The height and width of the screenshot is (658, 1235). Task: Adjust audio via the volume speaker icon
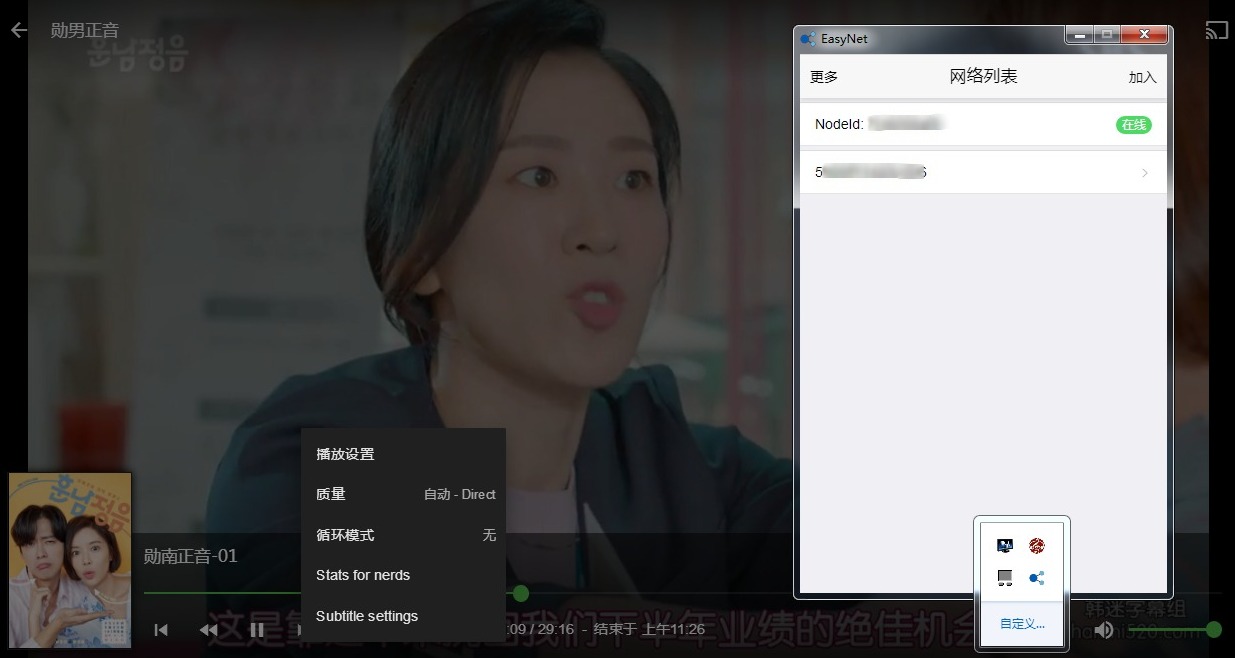point(1104,630)
